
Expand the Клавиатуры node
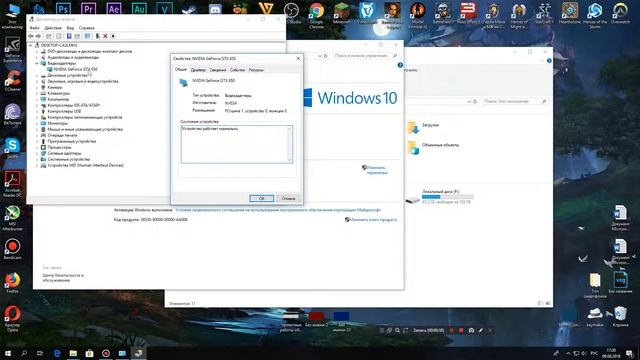[37, 93]
